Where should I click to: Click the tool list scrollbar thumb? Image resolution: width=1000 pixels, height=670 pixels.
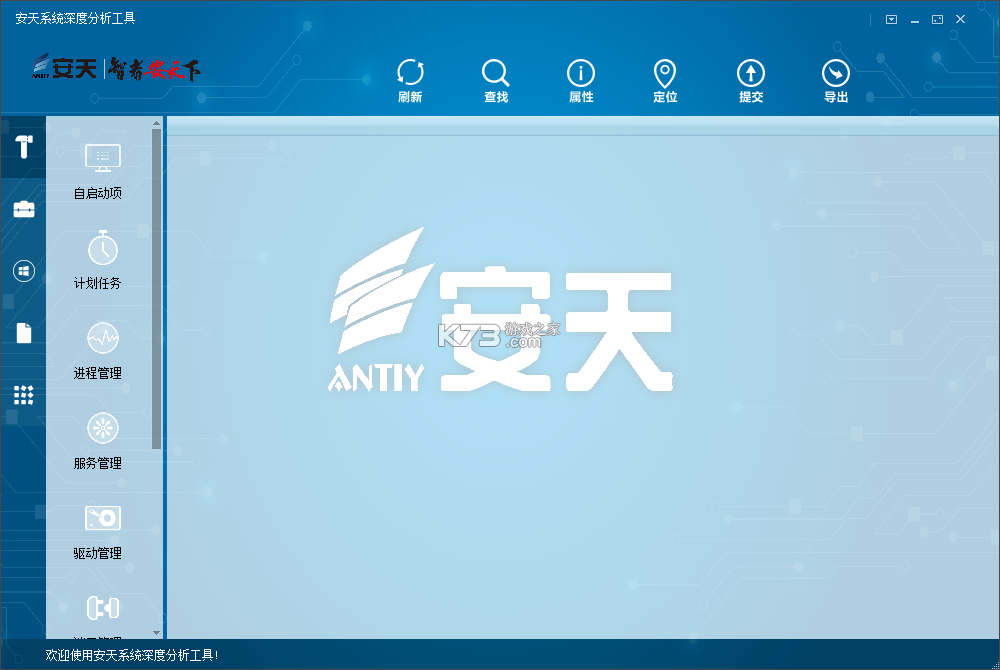pos(156,289)
